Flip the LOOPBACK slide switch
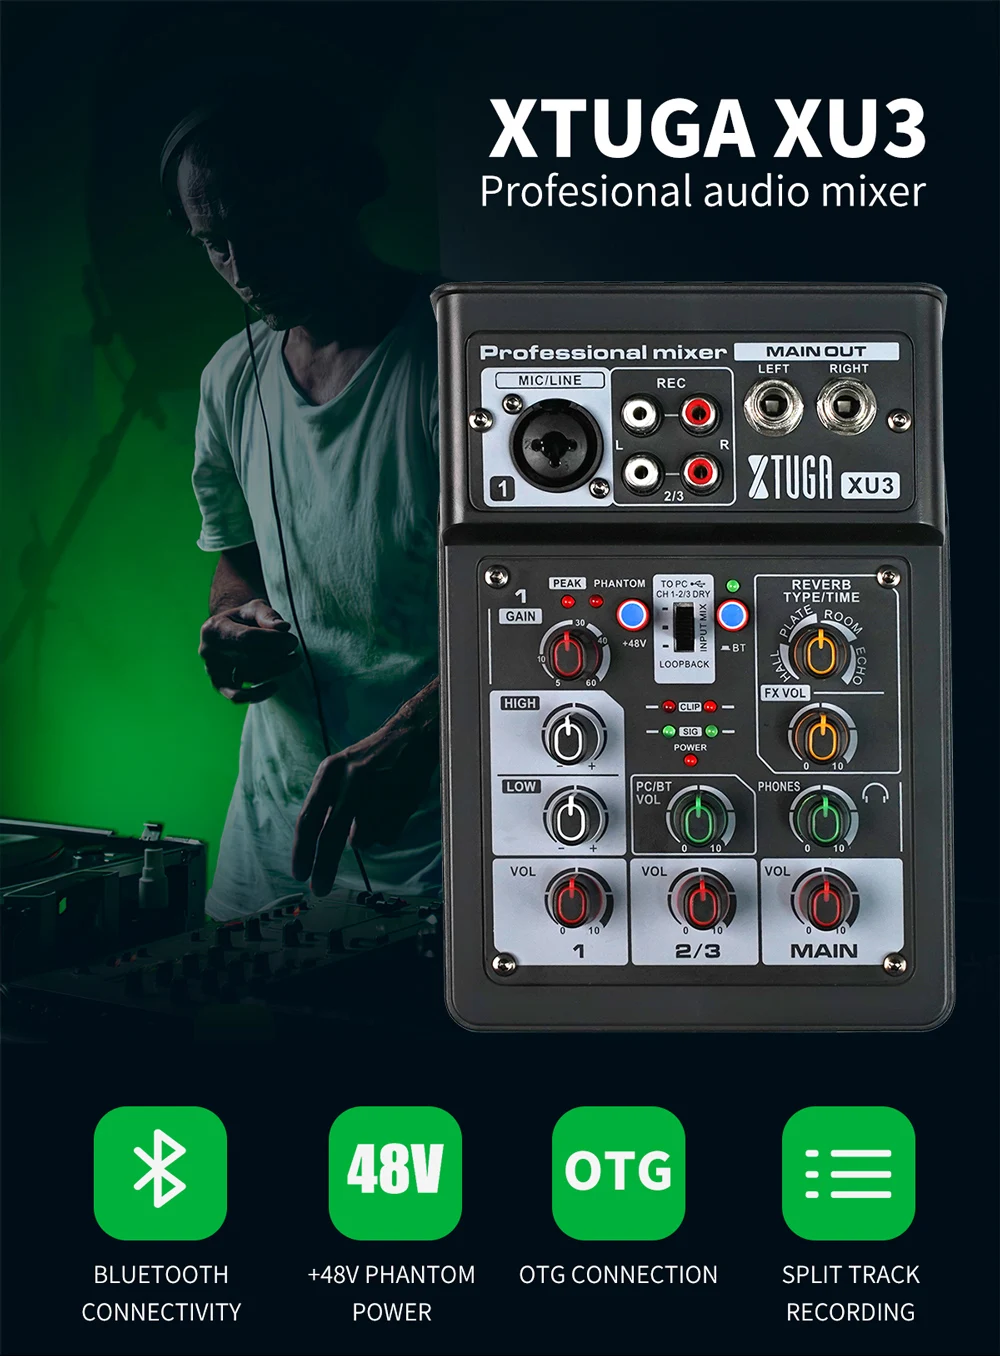Screen dimensions: 1000x1356 tap(683, 627)
